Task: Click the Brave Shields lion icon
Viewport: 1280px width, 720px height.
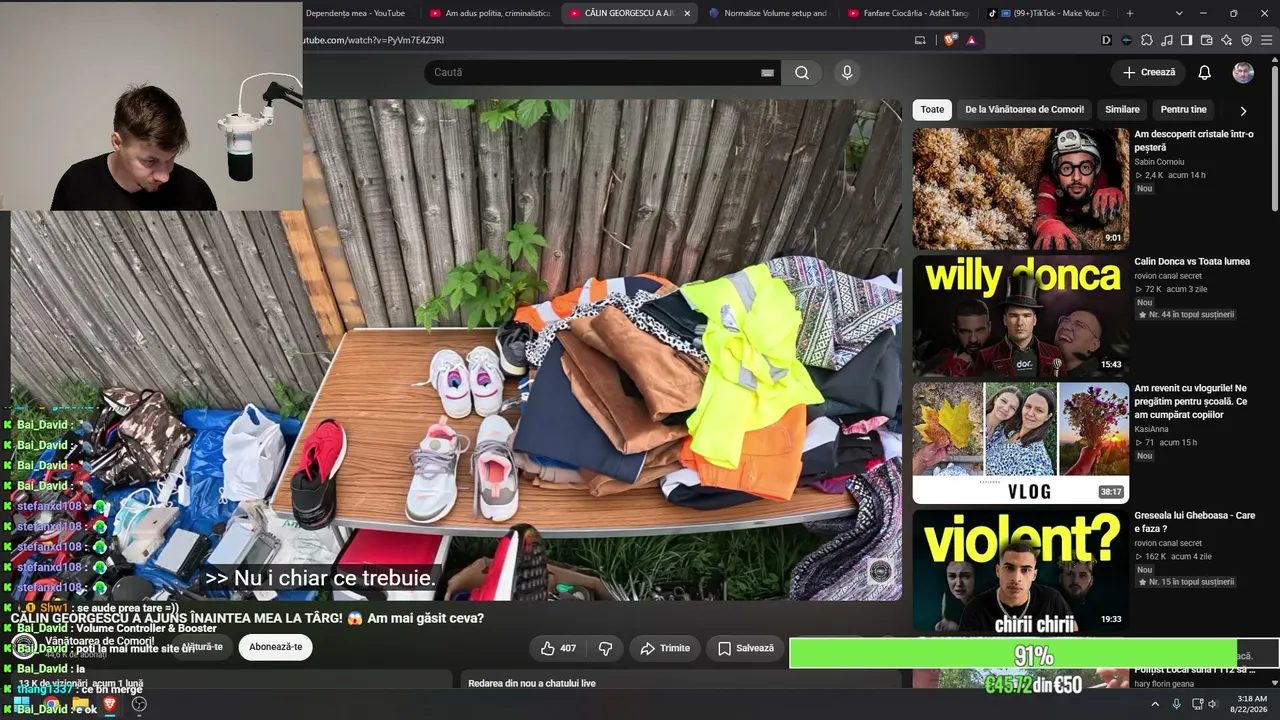Action: (x=950, y=40)
